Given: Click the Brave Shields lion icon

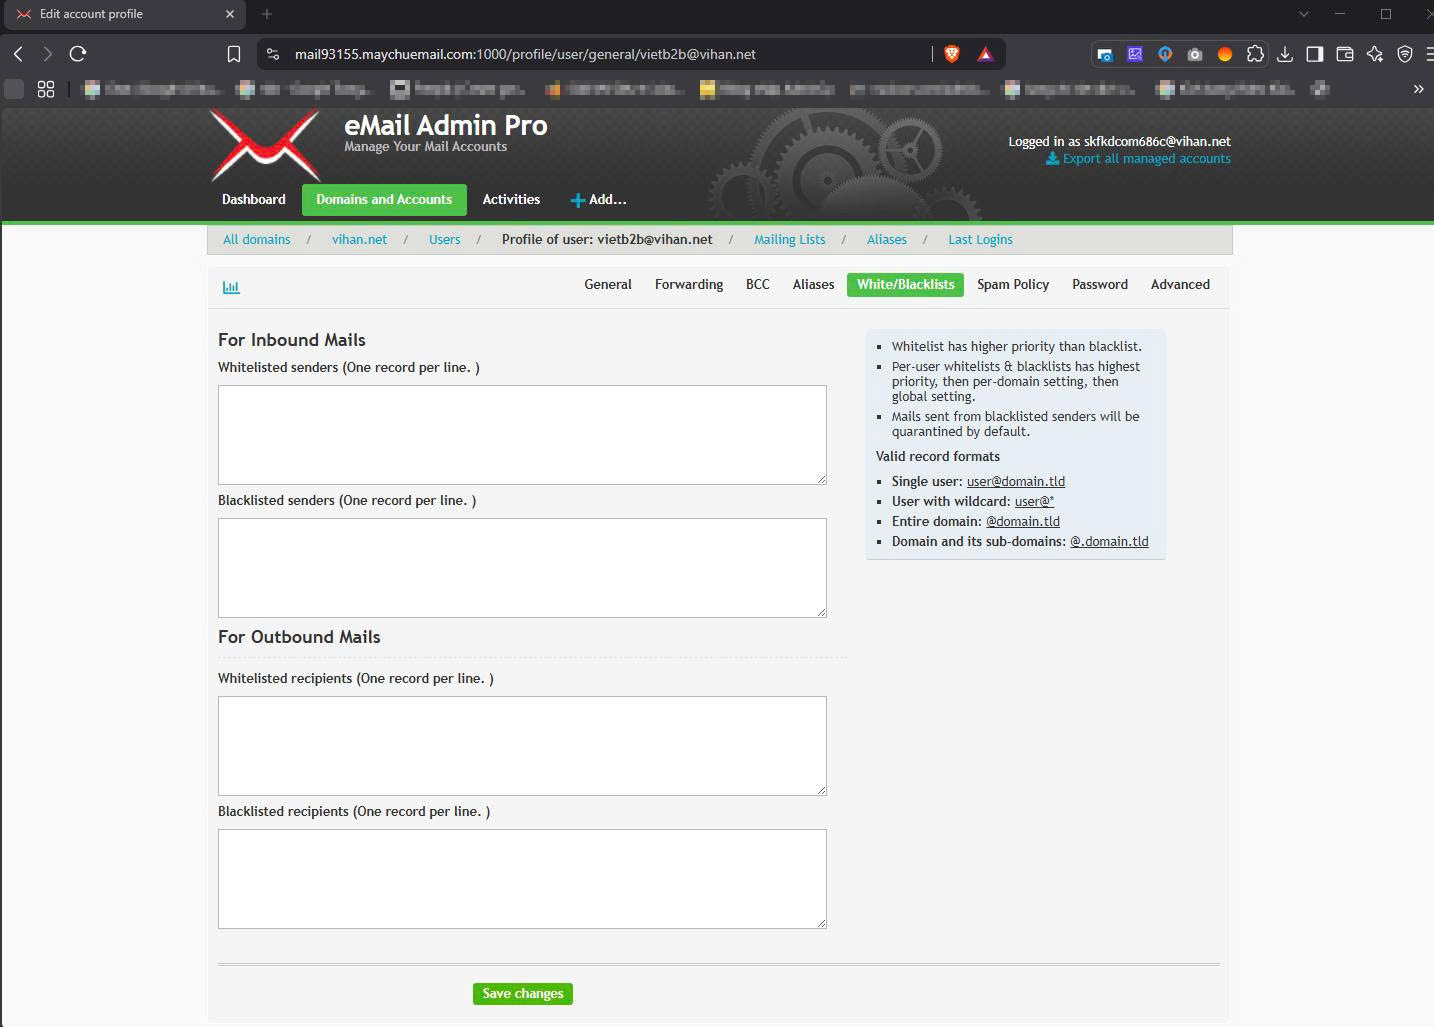Looking at the screenshot, I should 952,54.
